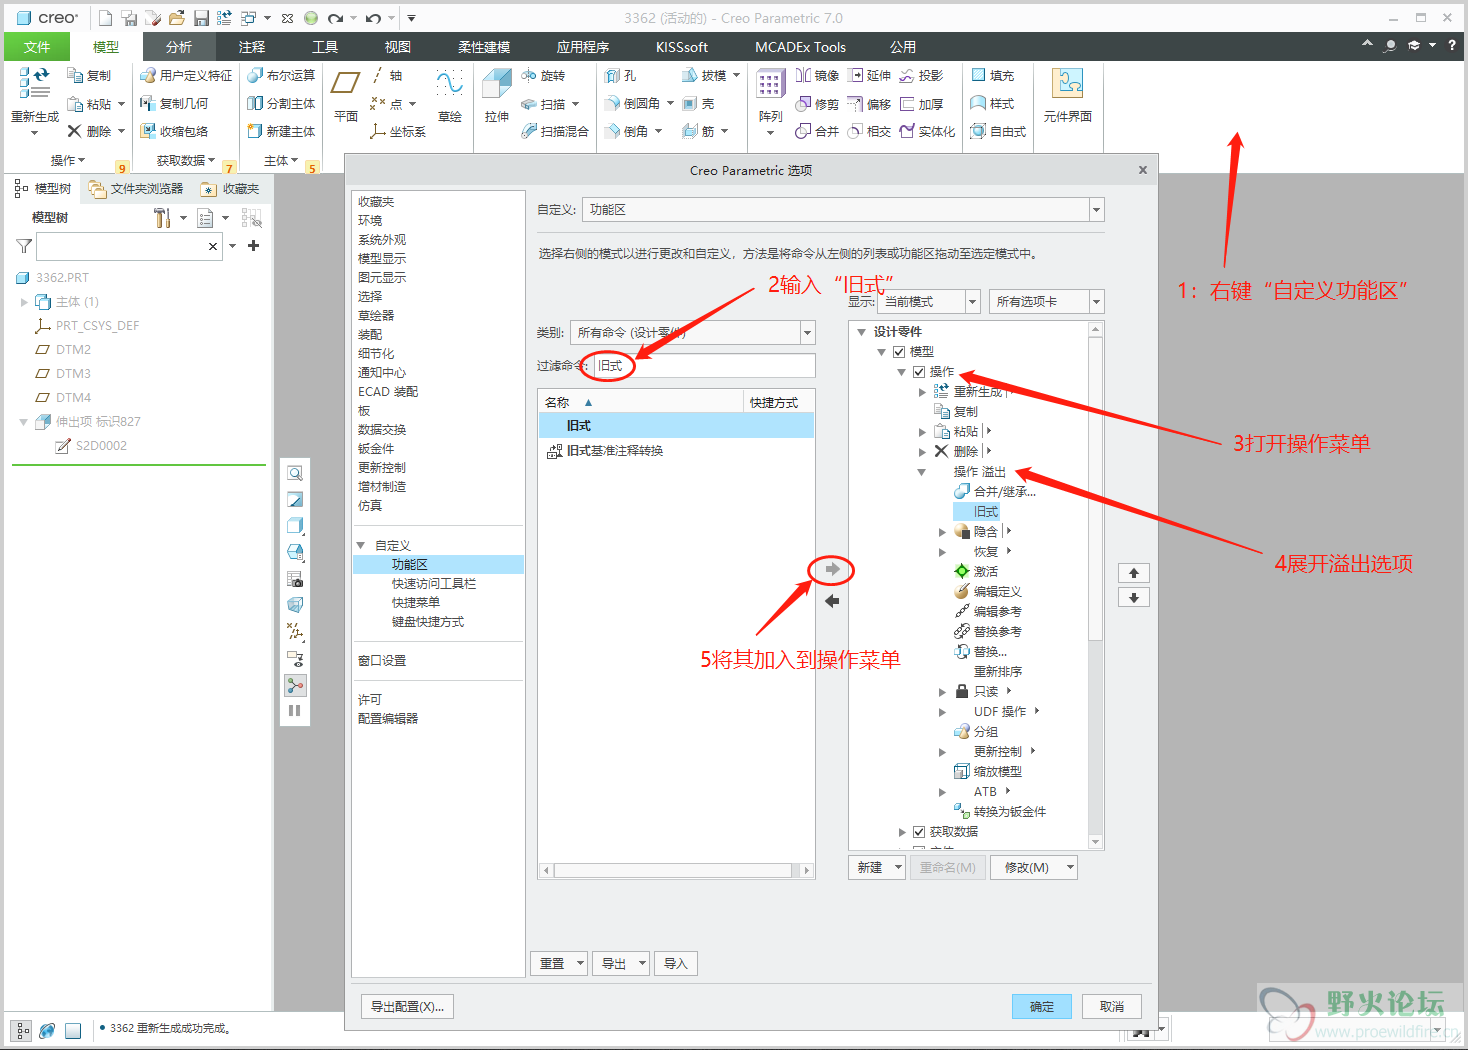This screenshot has height=1050, width=1468.
Task: Switch to the 文件夹浏览器 tab
Action: 136,189
